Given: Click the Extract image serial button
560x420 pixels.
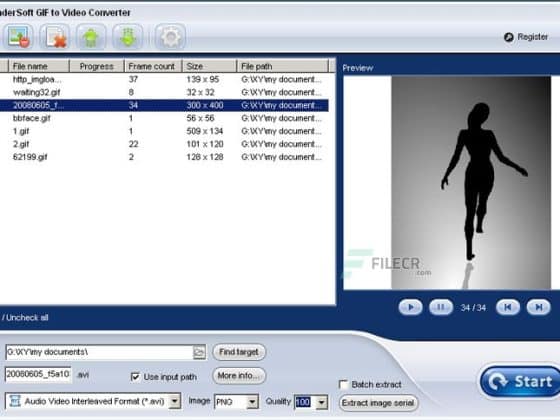Looking at the screenshot, I should (378, 403).
